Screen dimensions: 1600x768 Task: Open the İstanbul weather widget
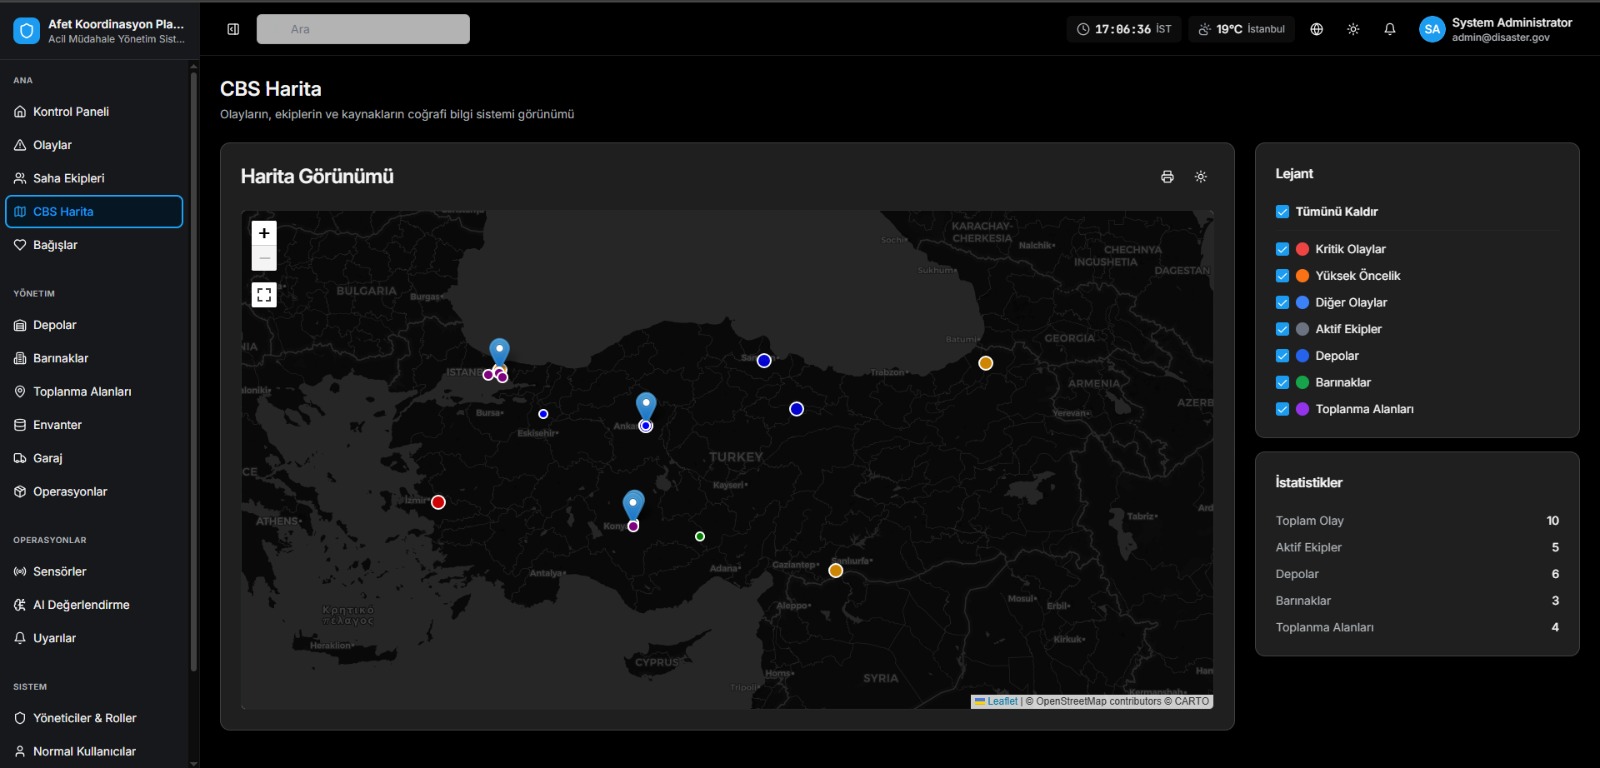(1241, 29)
